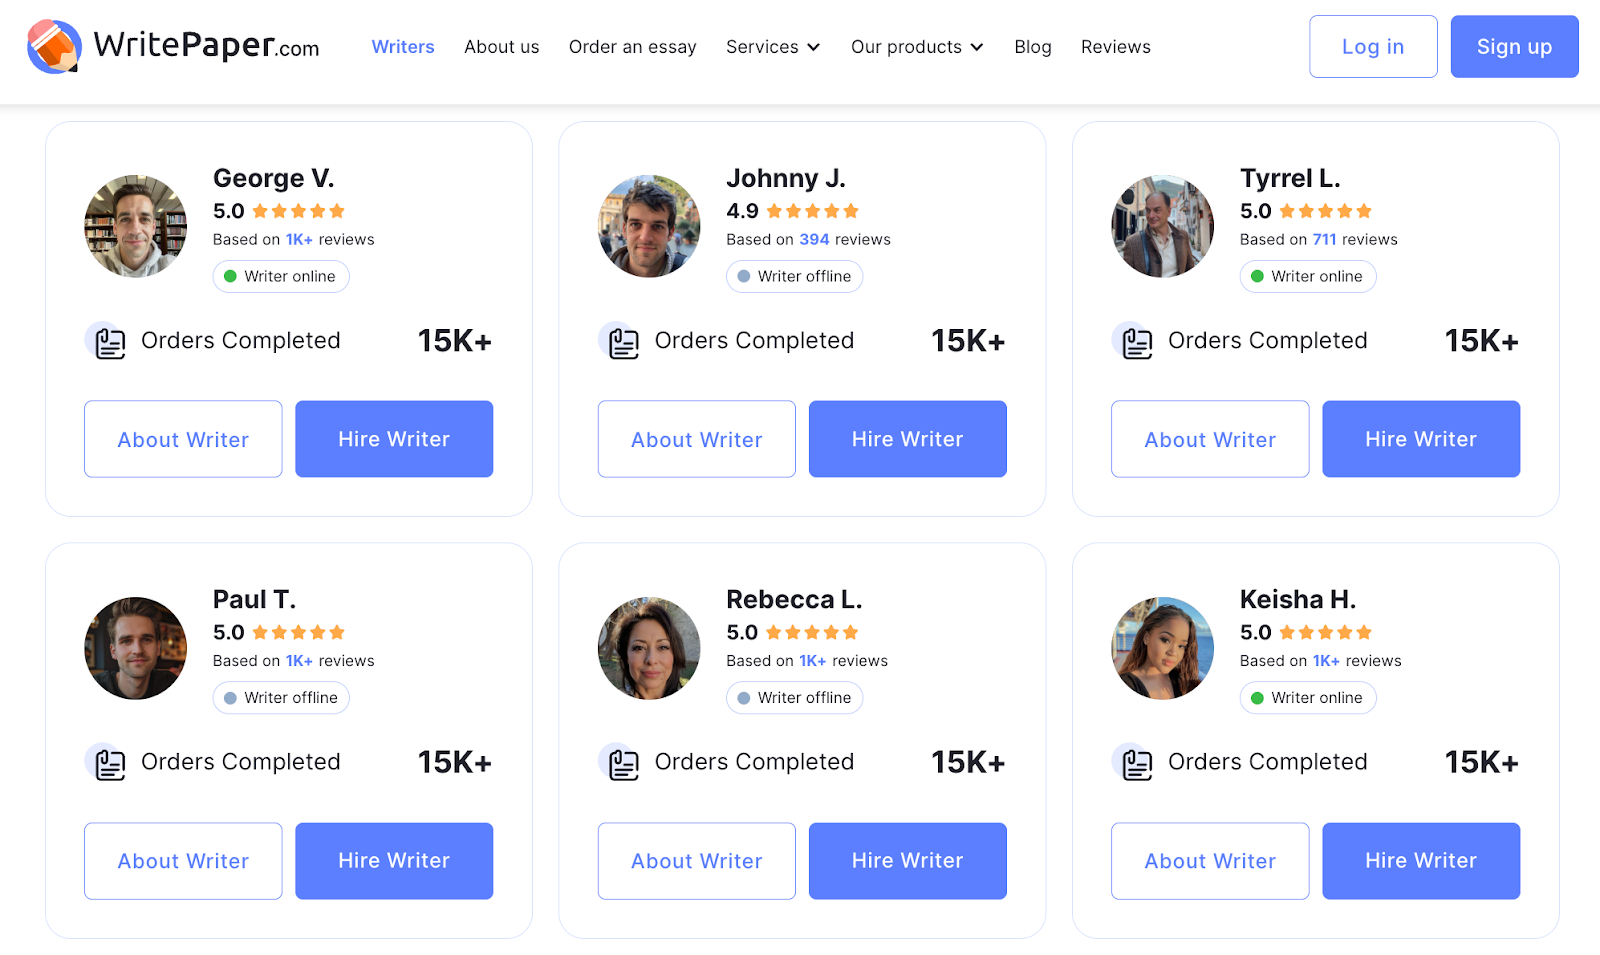
Task: Click Johnny J.'s Writer offline status badge
Action: (794, 276)
